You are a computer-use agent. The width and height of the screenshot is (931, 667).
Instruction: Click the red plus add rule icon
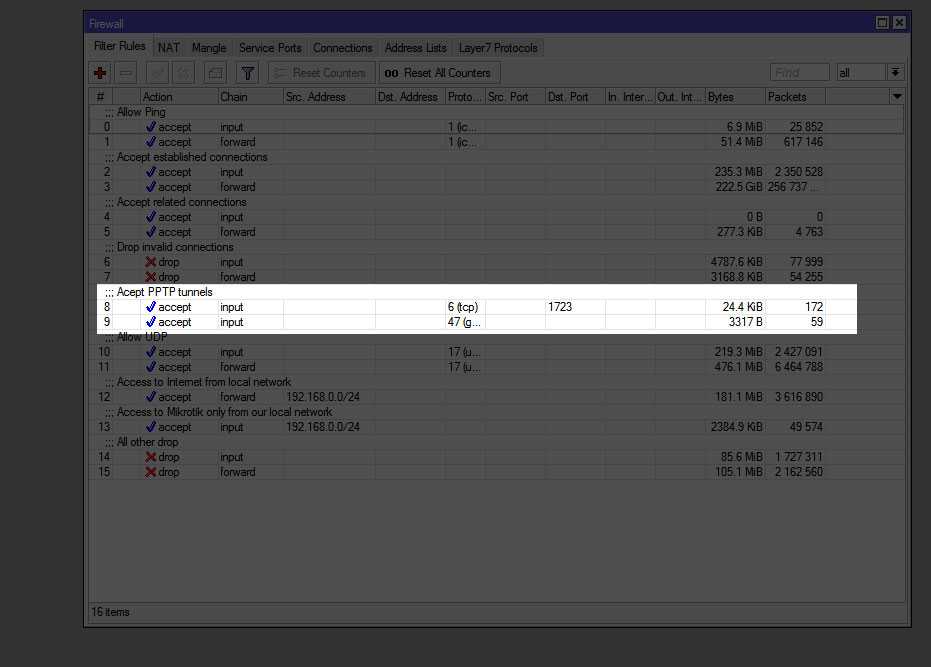point(99,73)
